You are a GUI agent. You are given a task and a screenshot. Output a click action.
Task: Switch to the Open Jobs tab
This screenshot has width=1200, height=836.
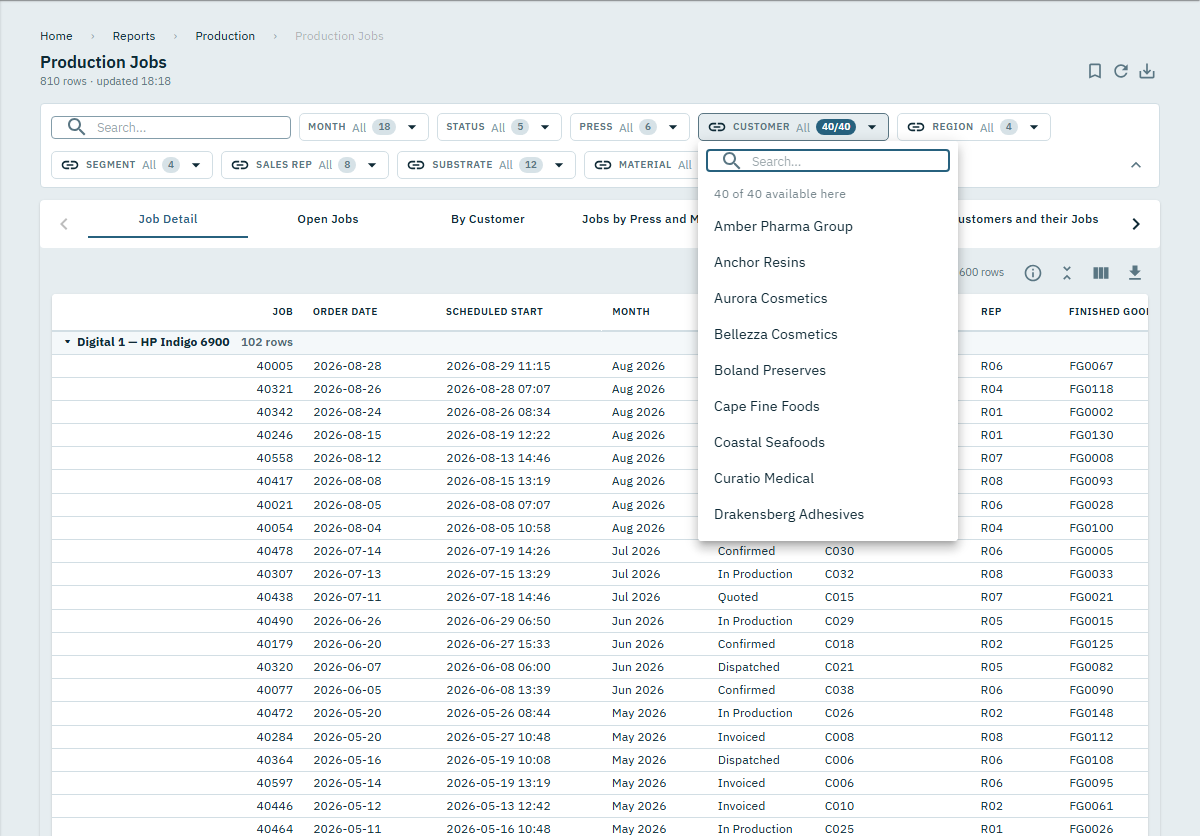[x=328, y=219]
